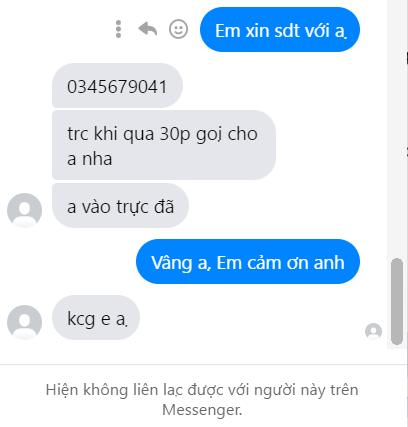408x427 pixels.
Task: Select the 'trc khi qua 30p gọi cho a nha' bubble
Action: (x=164, y=145)
